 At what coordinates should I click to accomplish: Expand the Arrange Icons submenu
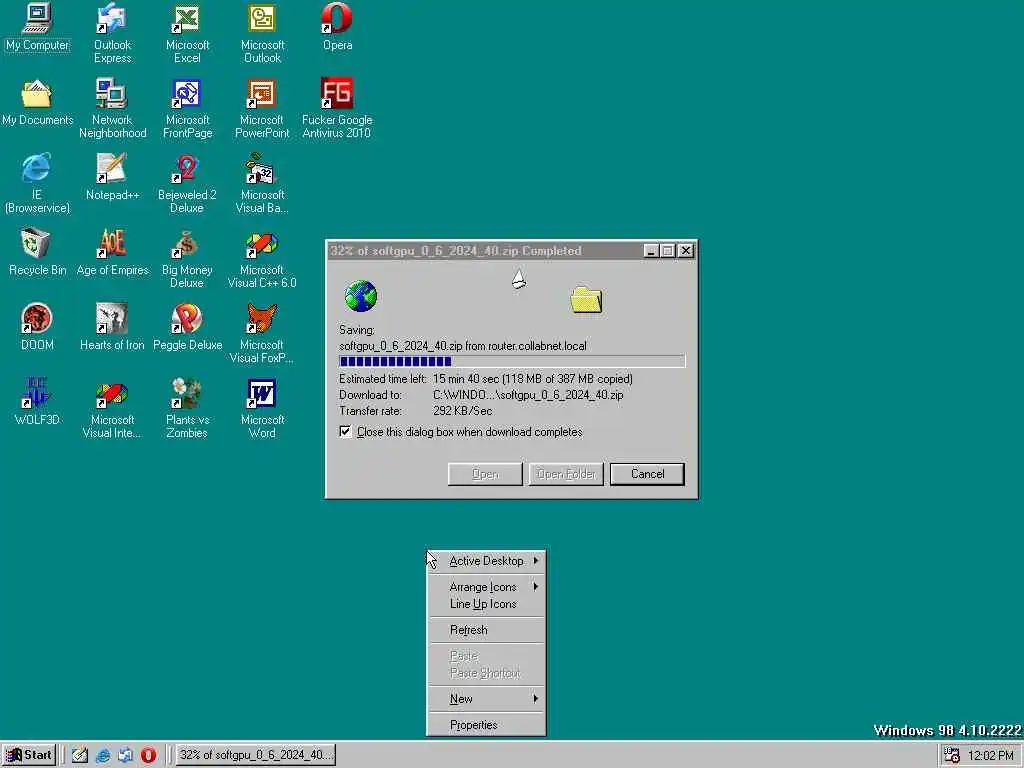click(487, 587)
